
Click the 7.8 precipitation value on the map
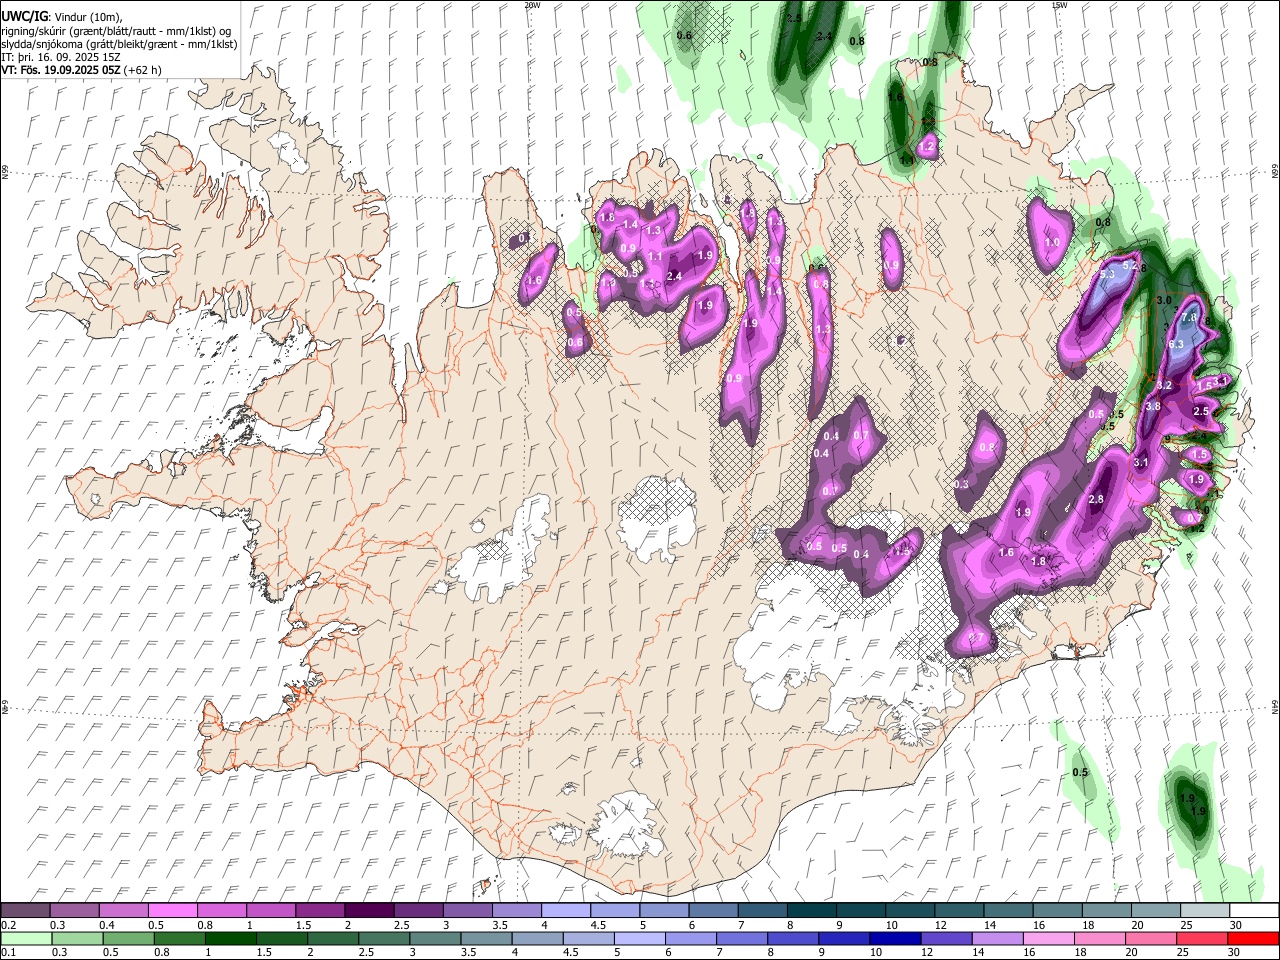point(1189,317)
